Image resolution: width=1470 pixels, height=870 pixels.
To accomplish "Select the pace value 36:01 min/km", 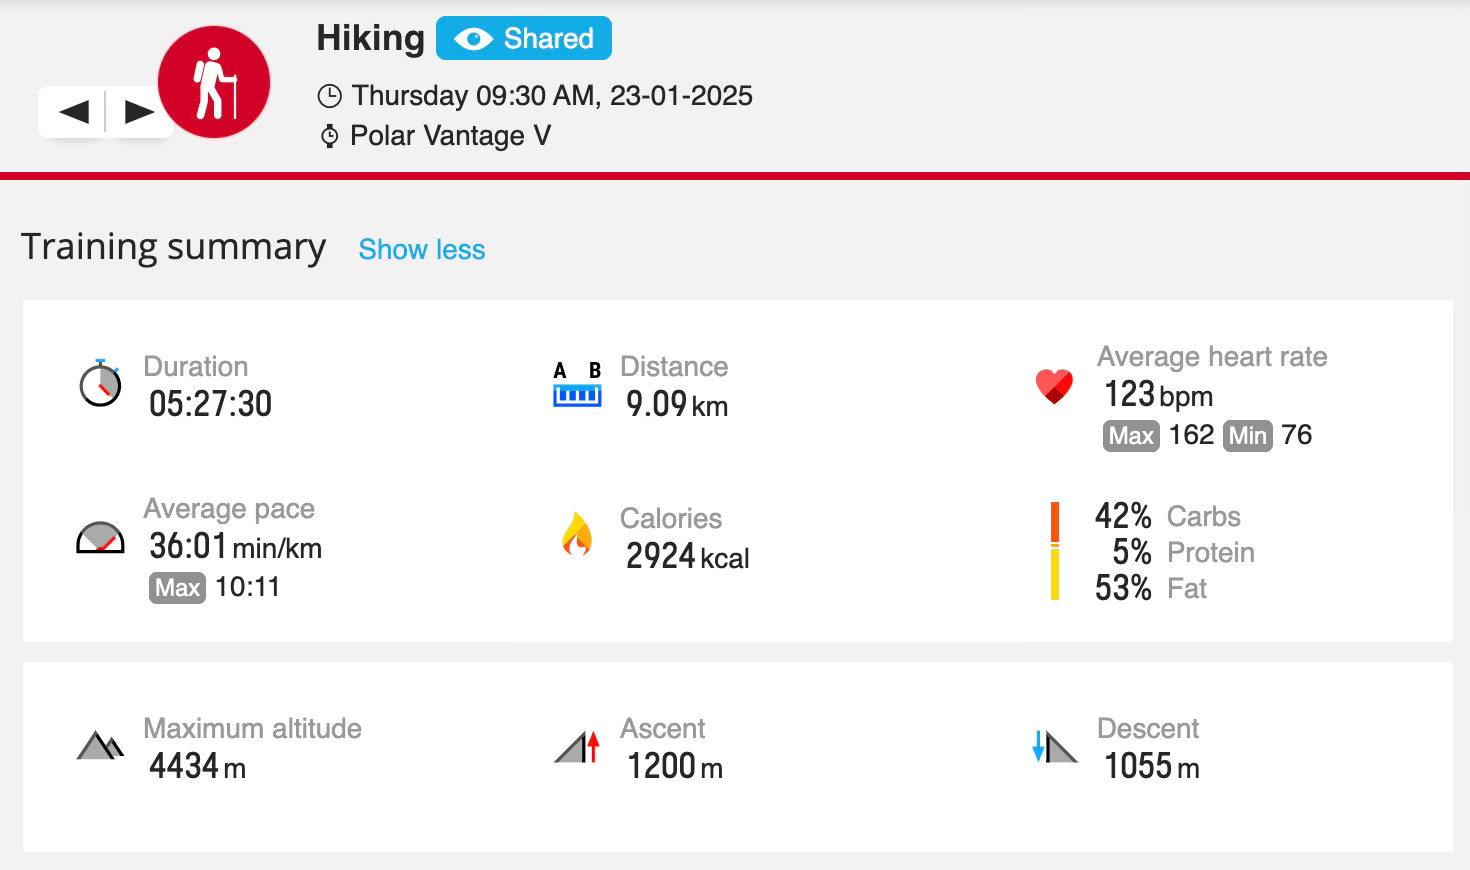I will pyautogui.click(x=235, y=546).
